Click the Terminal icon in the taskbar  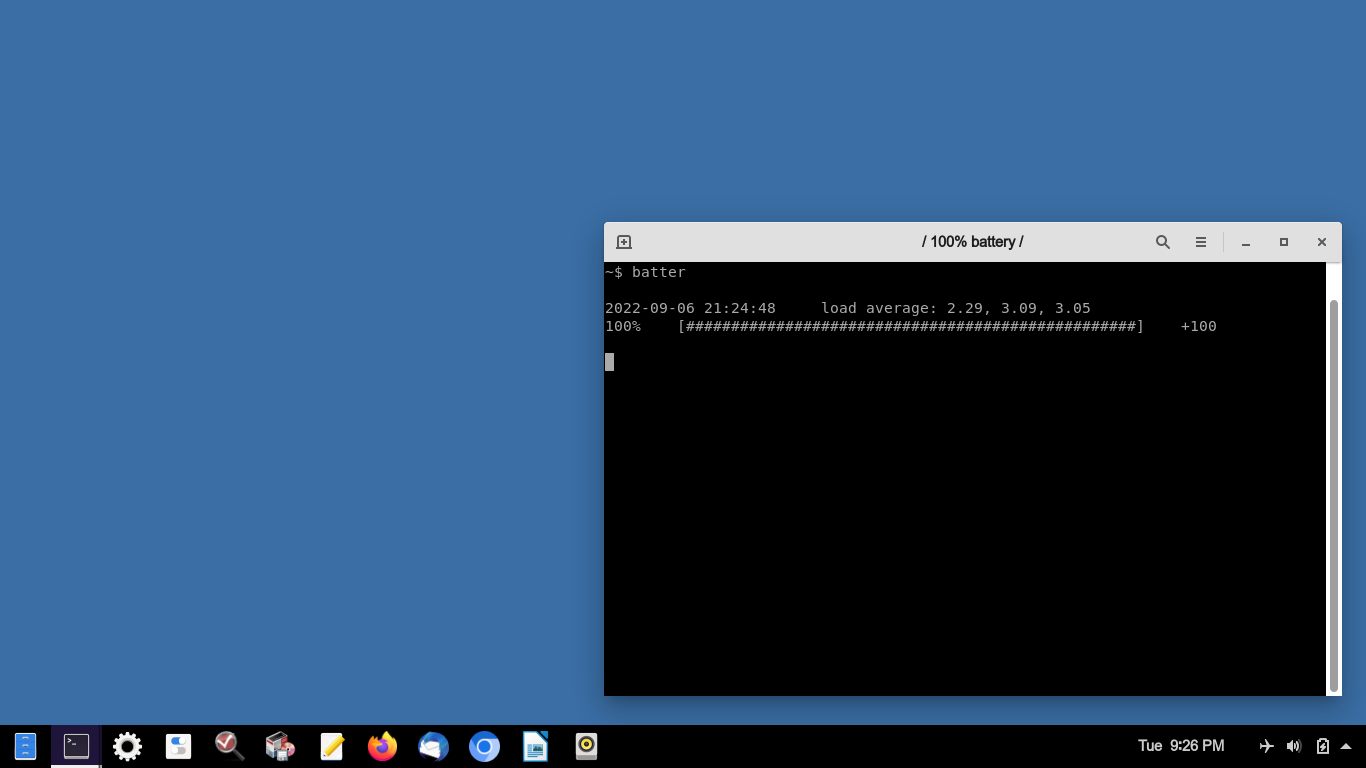(x=76, y=746)
